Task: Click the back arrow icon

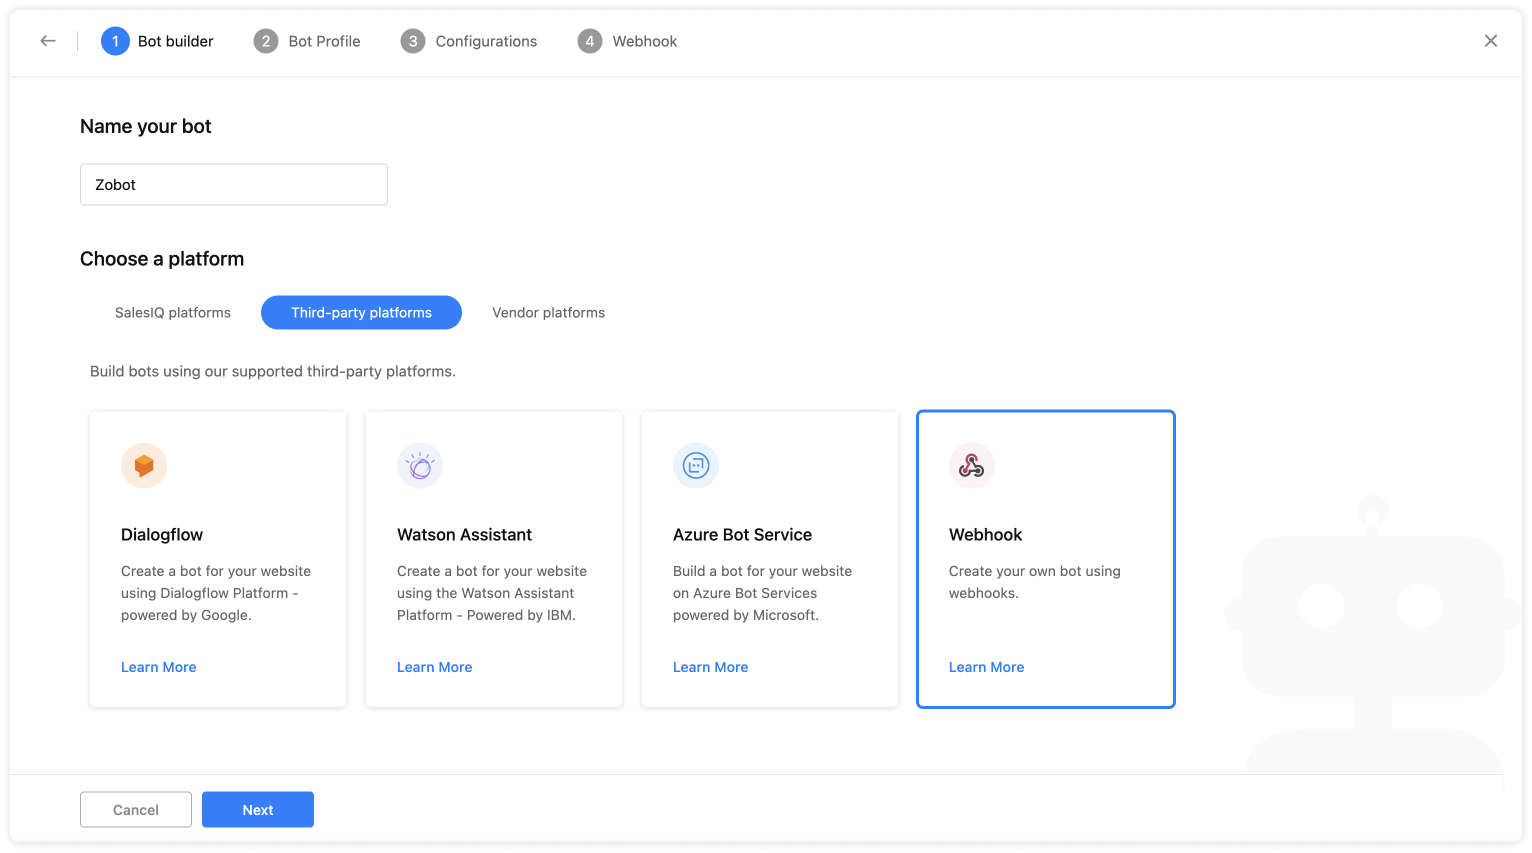Action: point(48,41)
